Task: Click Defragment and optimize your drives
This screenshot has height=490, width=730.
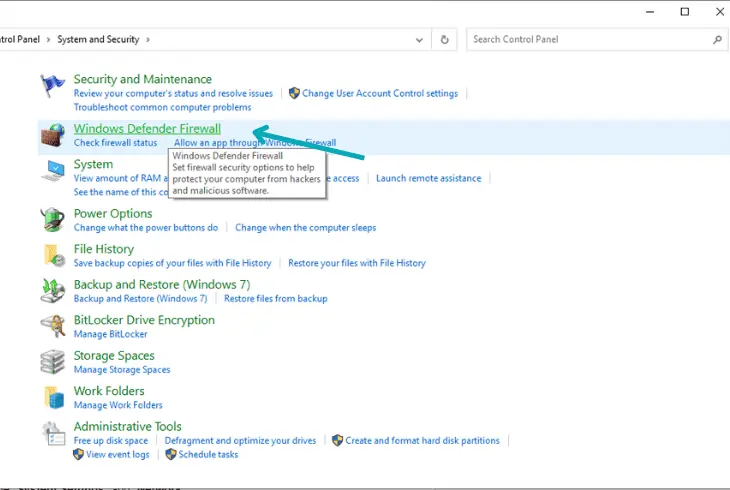Action: coord(240,440)
